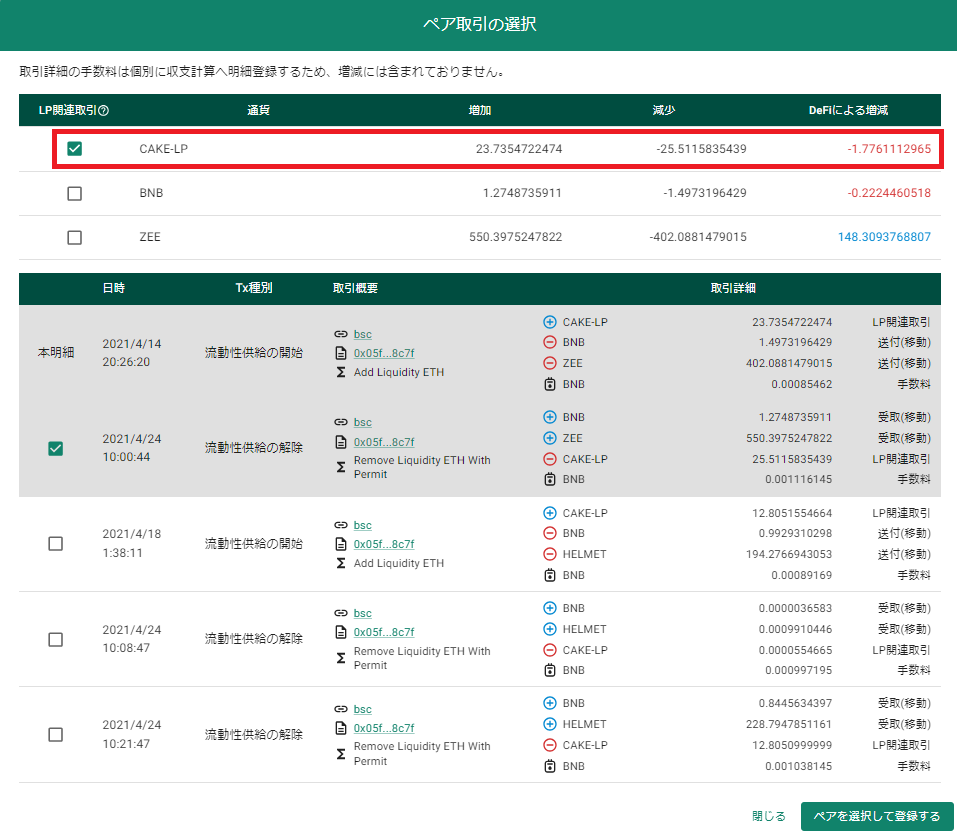Click the DeFiによる増減 column header
957x835 pixels.
coord(848,110)
